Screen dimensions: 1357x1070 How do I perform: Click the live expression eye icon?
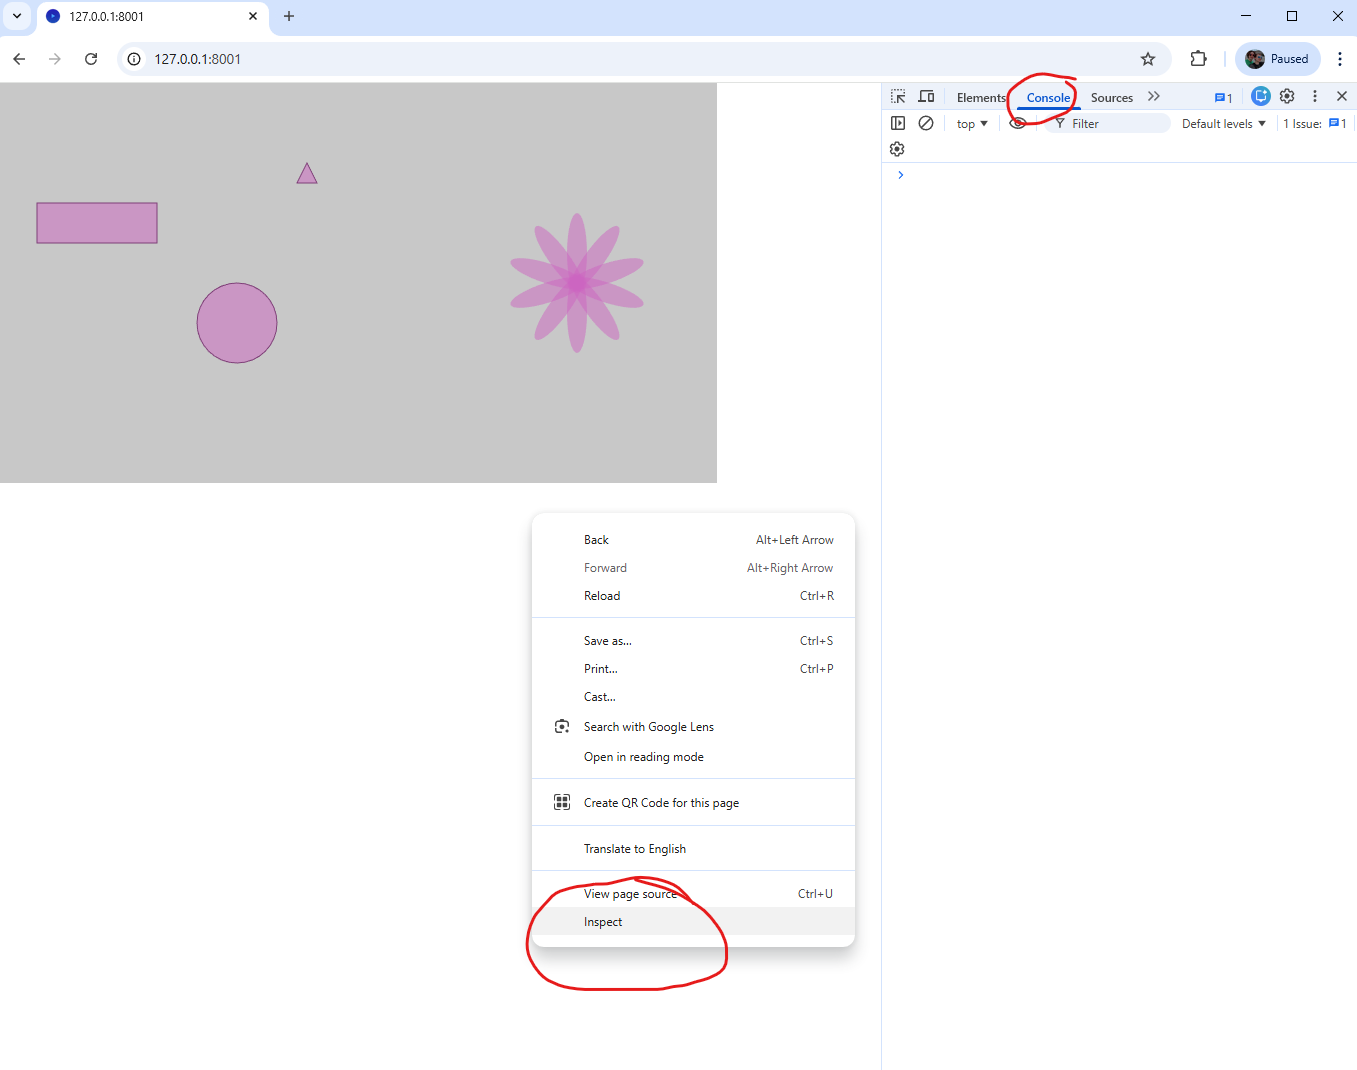1017,123
